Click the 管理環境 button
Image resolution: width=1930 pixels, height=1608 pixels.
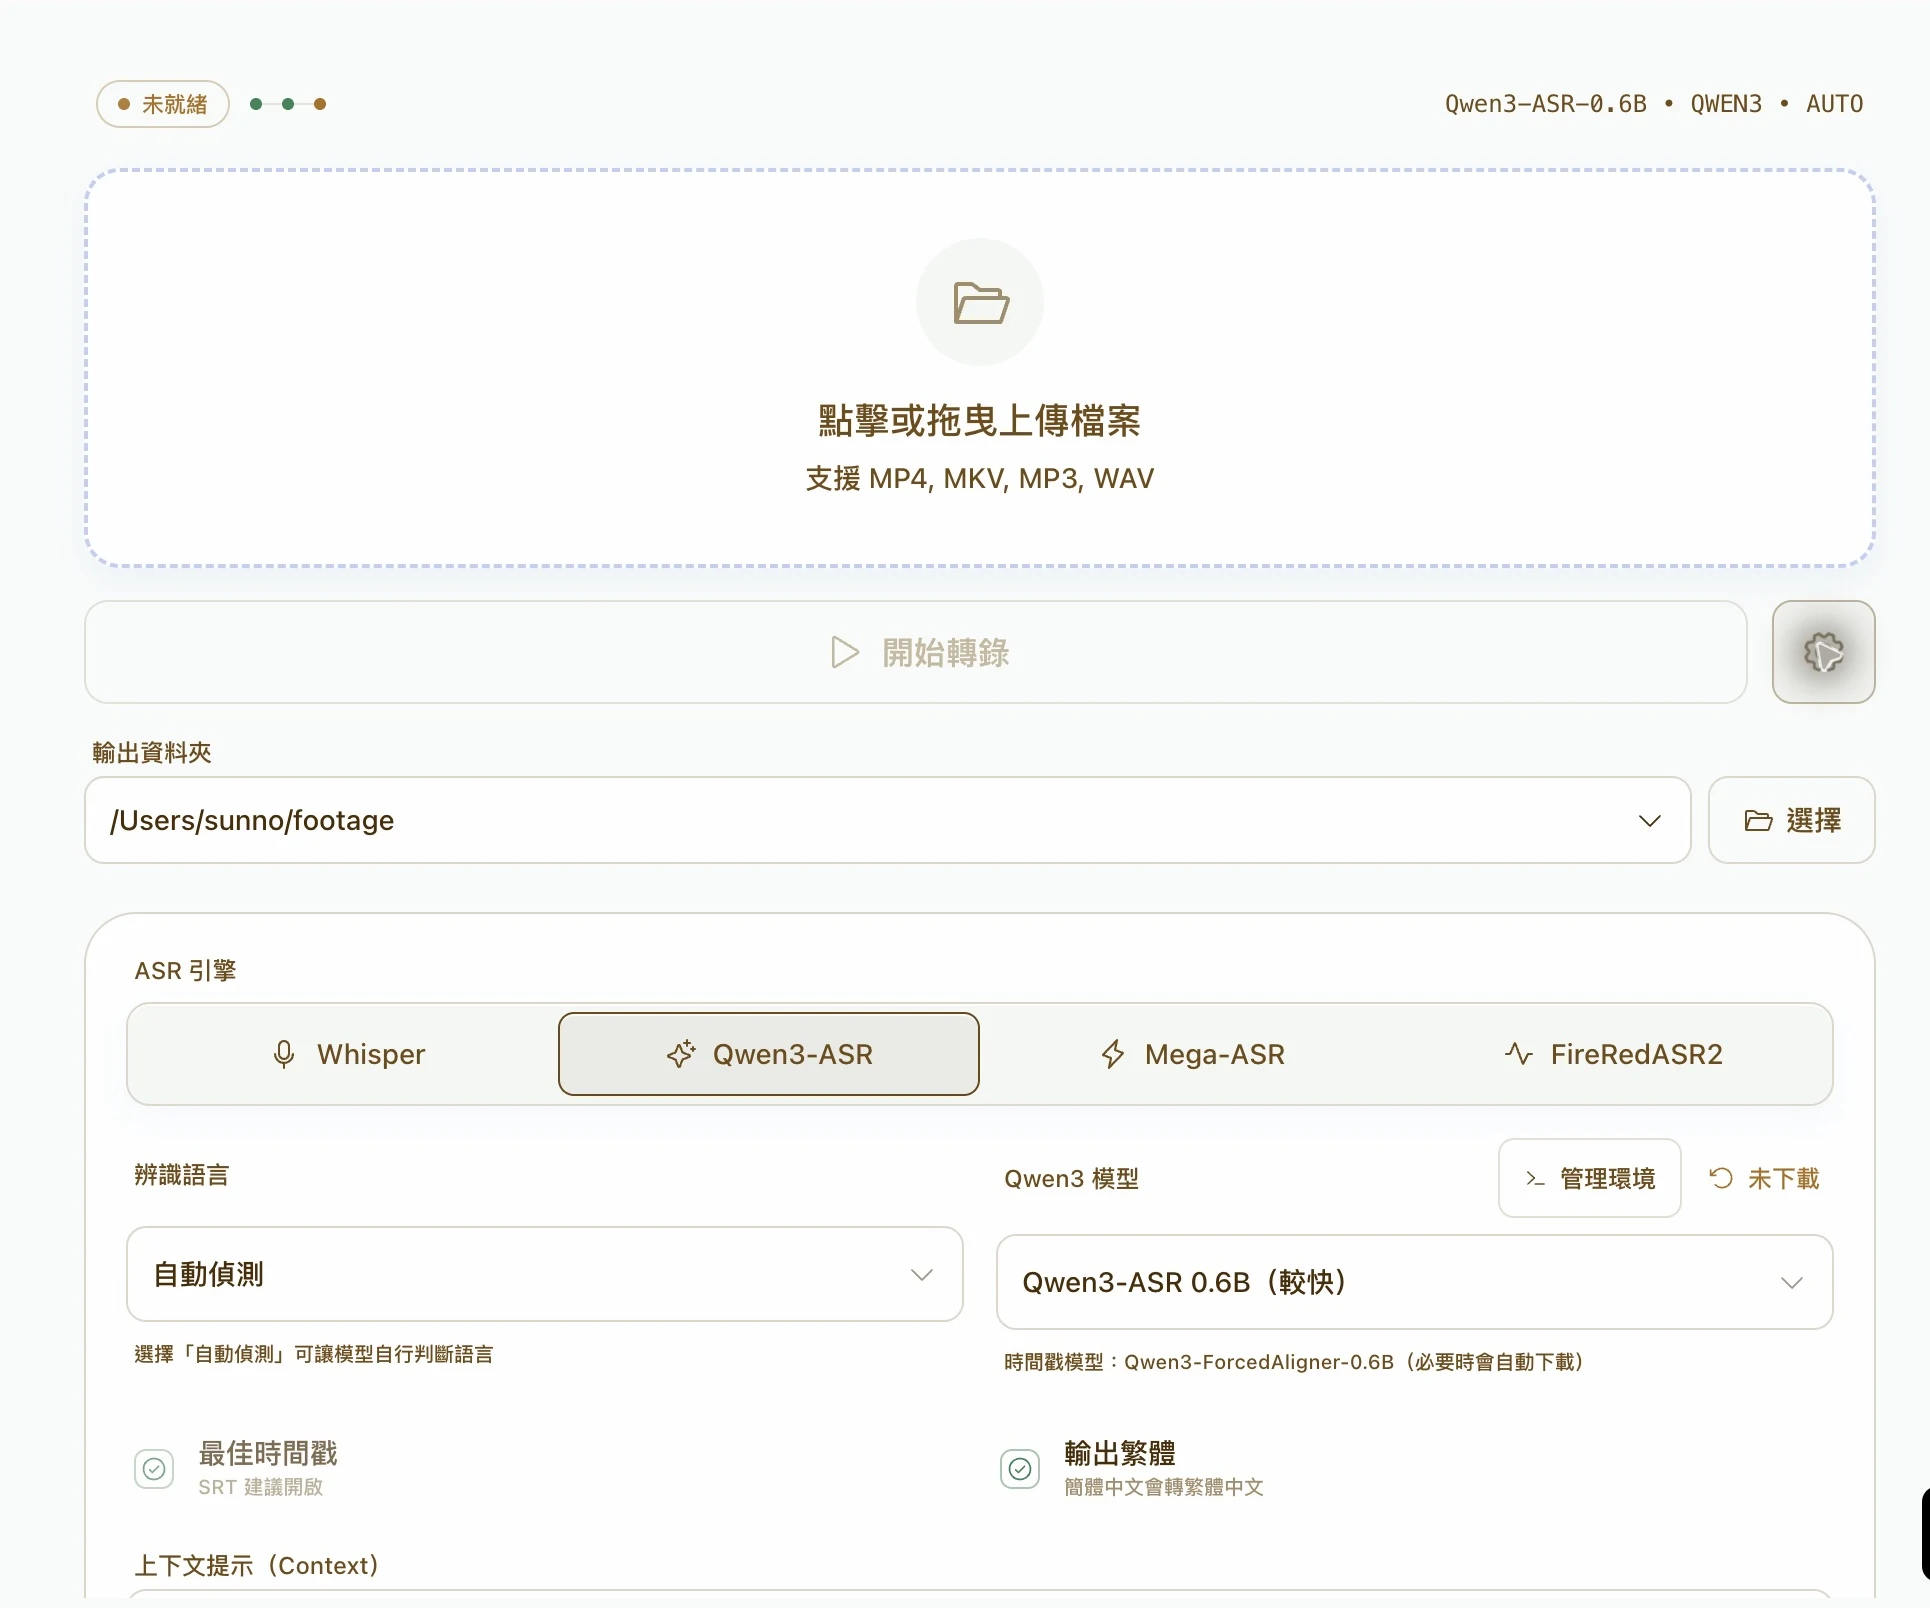click(1590, 1178)
